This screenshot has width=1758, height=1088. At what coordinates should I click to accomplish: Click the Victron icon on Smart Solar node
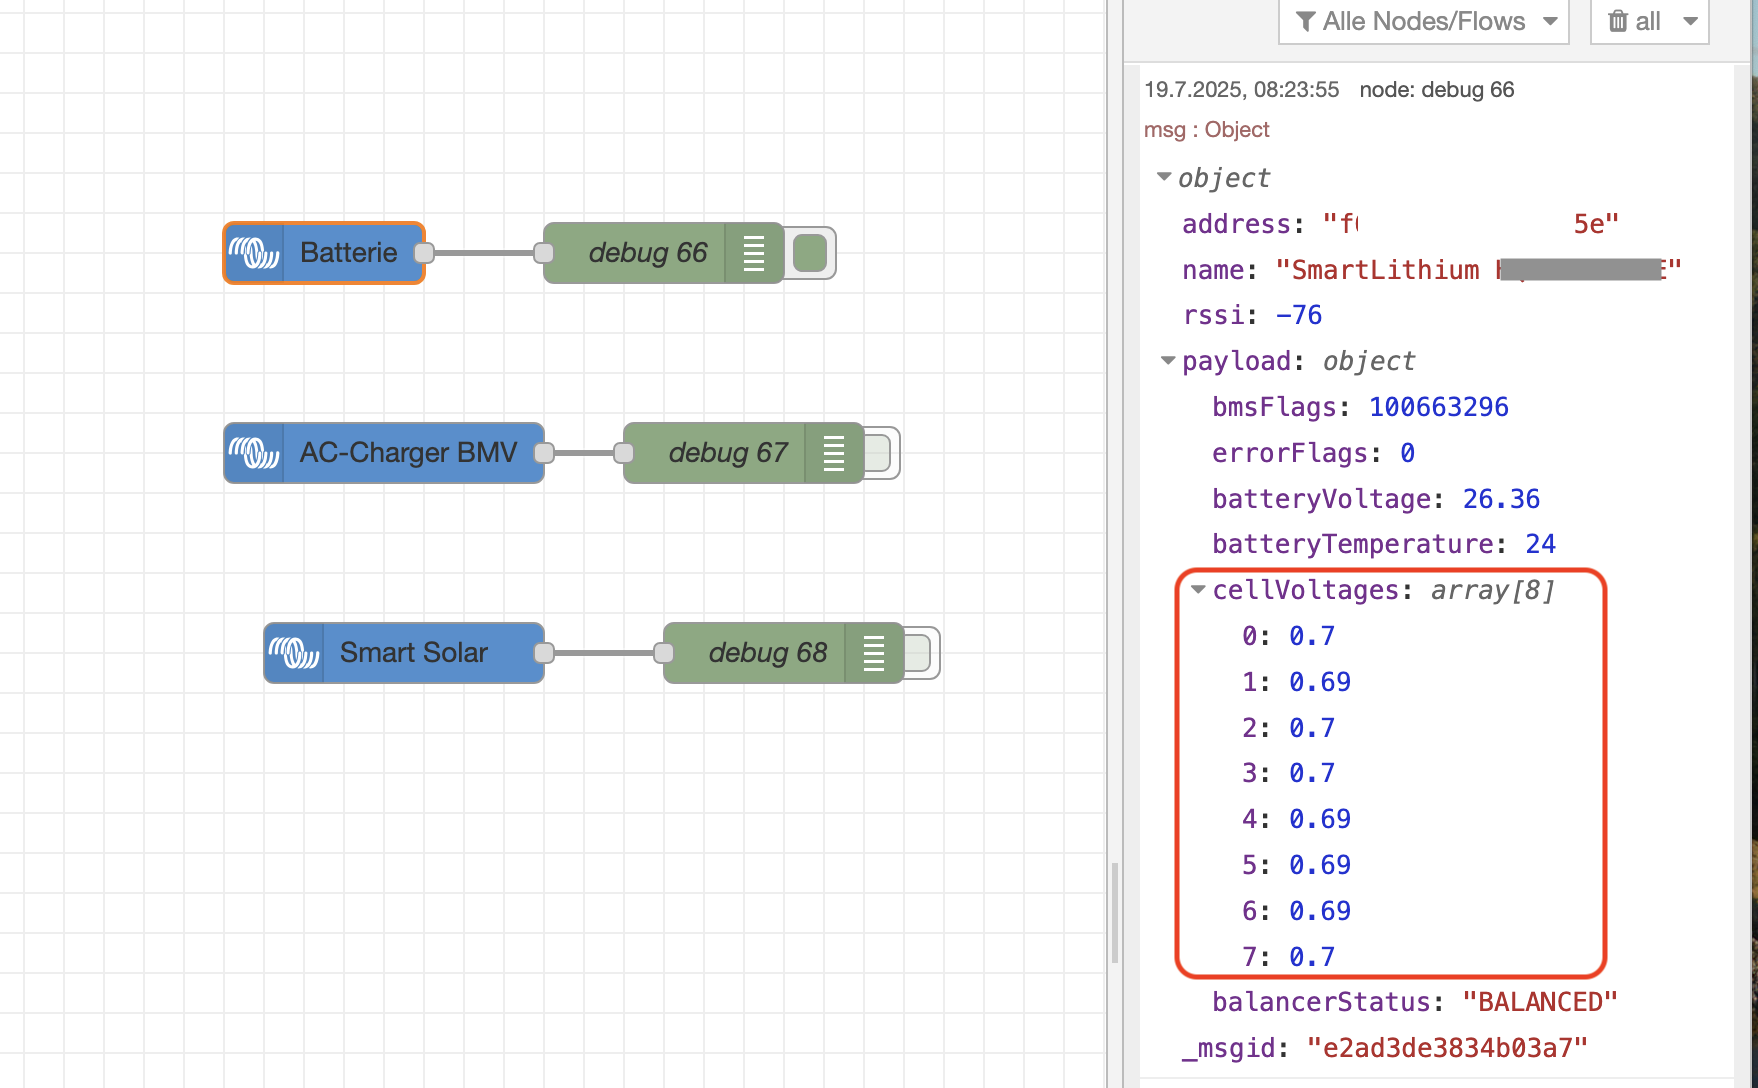[294, 653]
